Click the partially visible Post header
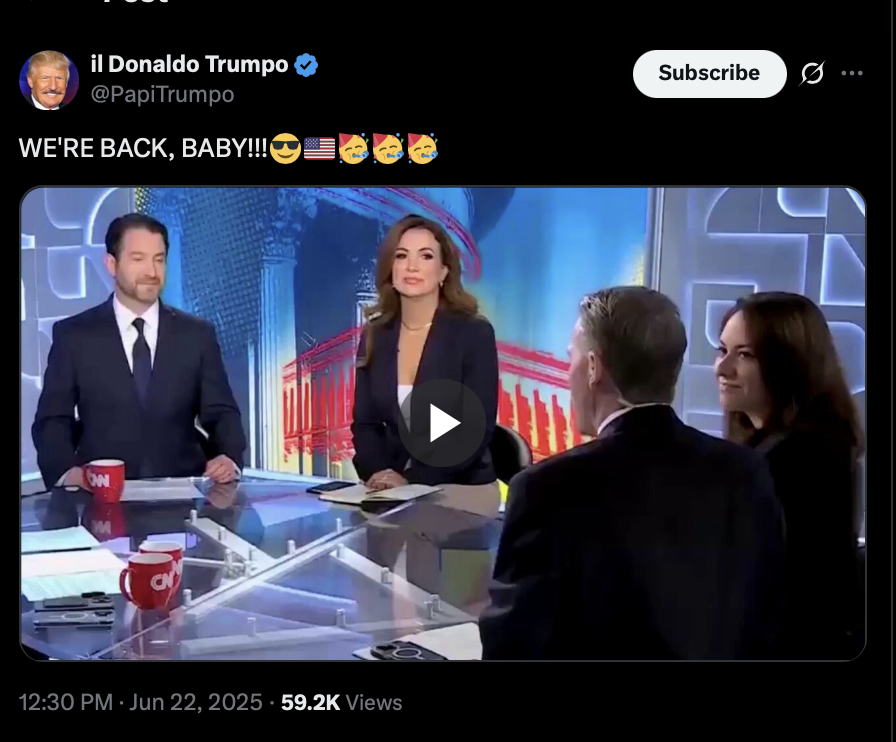896x742 pixels. pos(136,2)
